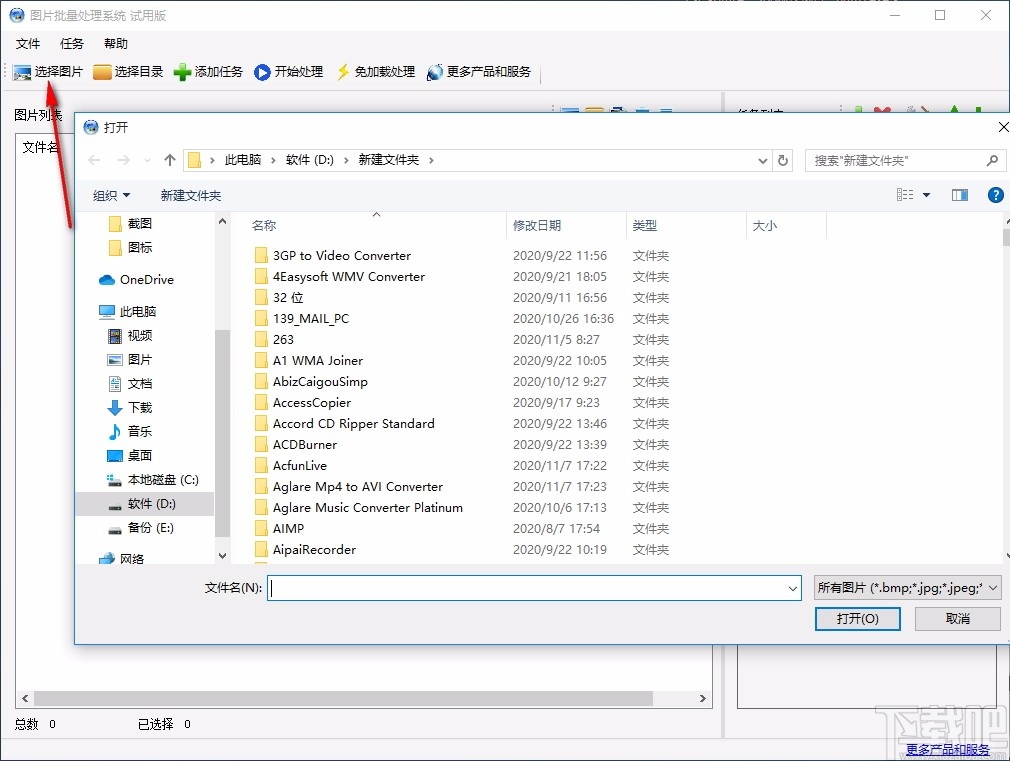Start processing with the 开始处理 icon
The image size is (1010, 761).
(287, 71)
